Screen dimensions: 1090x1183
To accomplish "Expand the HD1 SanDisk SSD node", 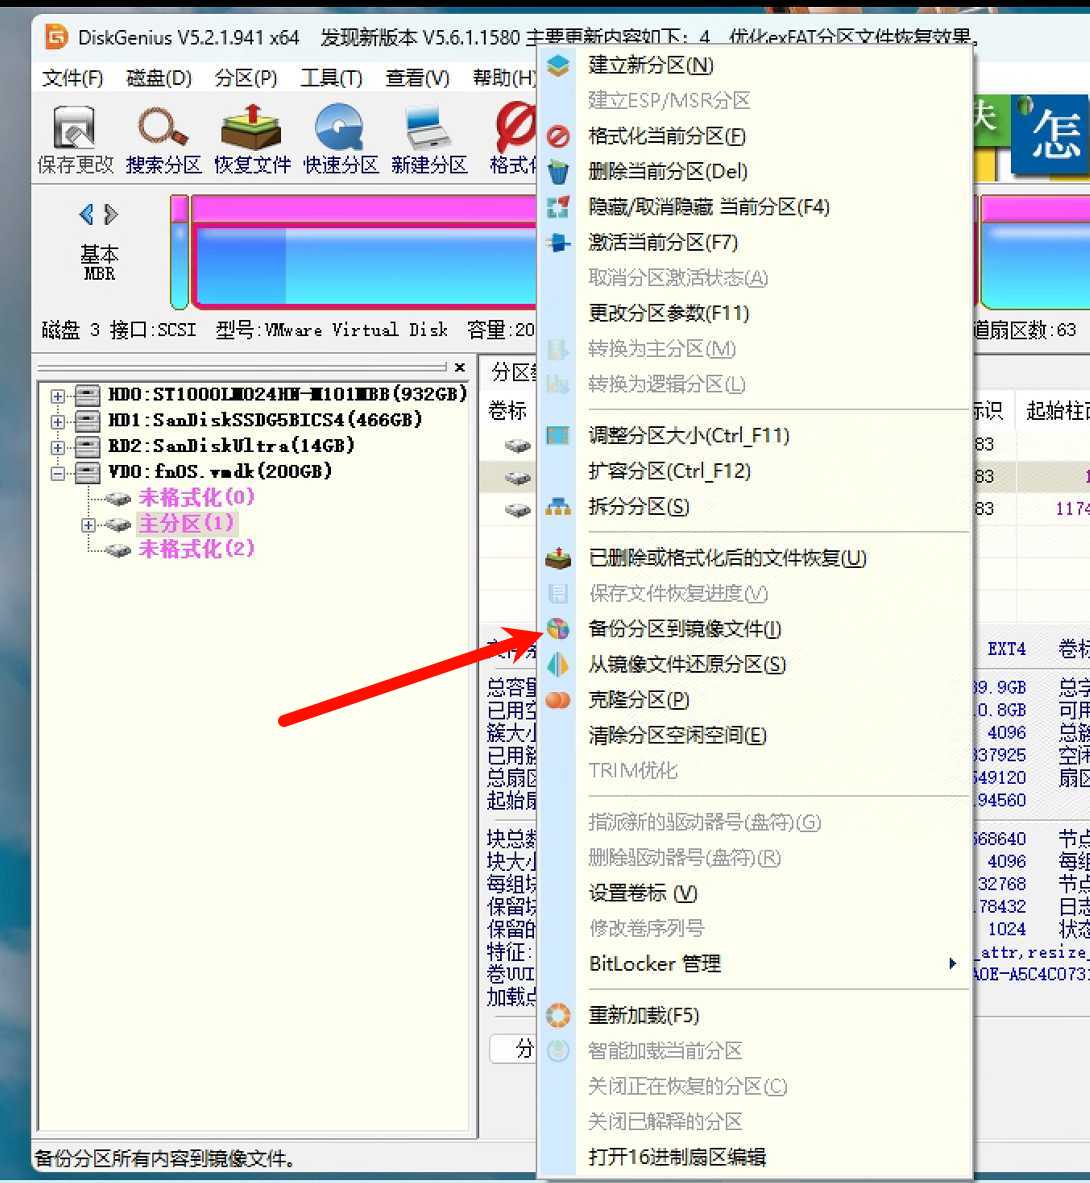I will tap(57, 421).
